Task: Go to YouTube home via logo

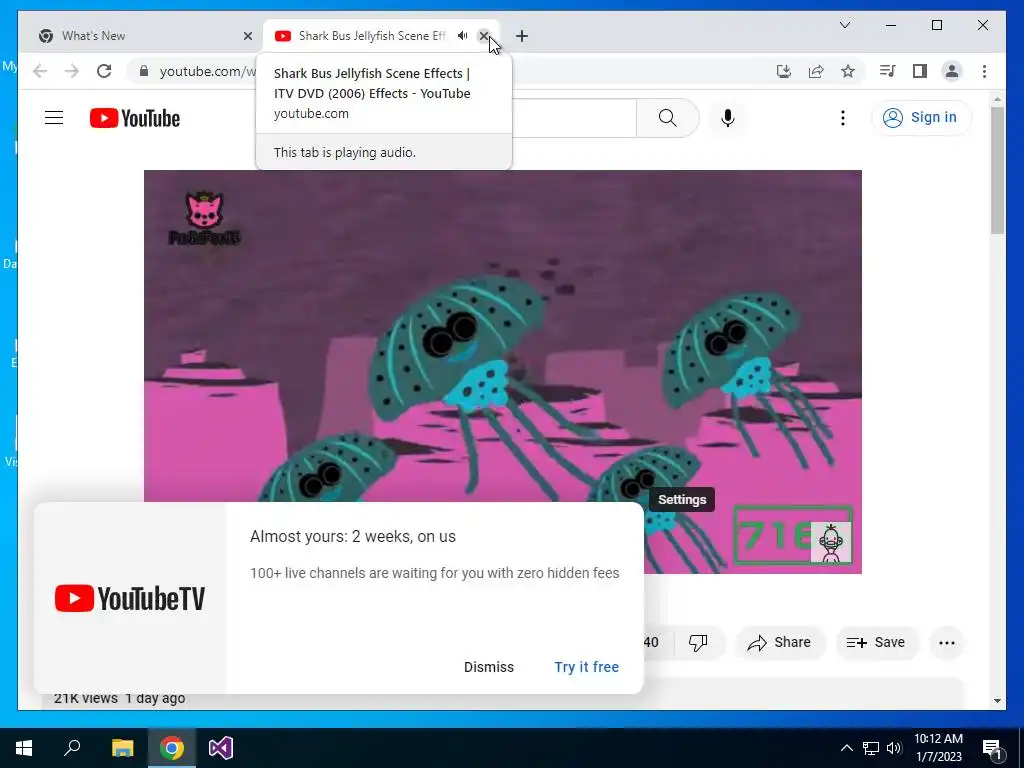Action: pos(135,118)
